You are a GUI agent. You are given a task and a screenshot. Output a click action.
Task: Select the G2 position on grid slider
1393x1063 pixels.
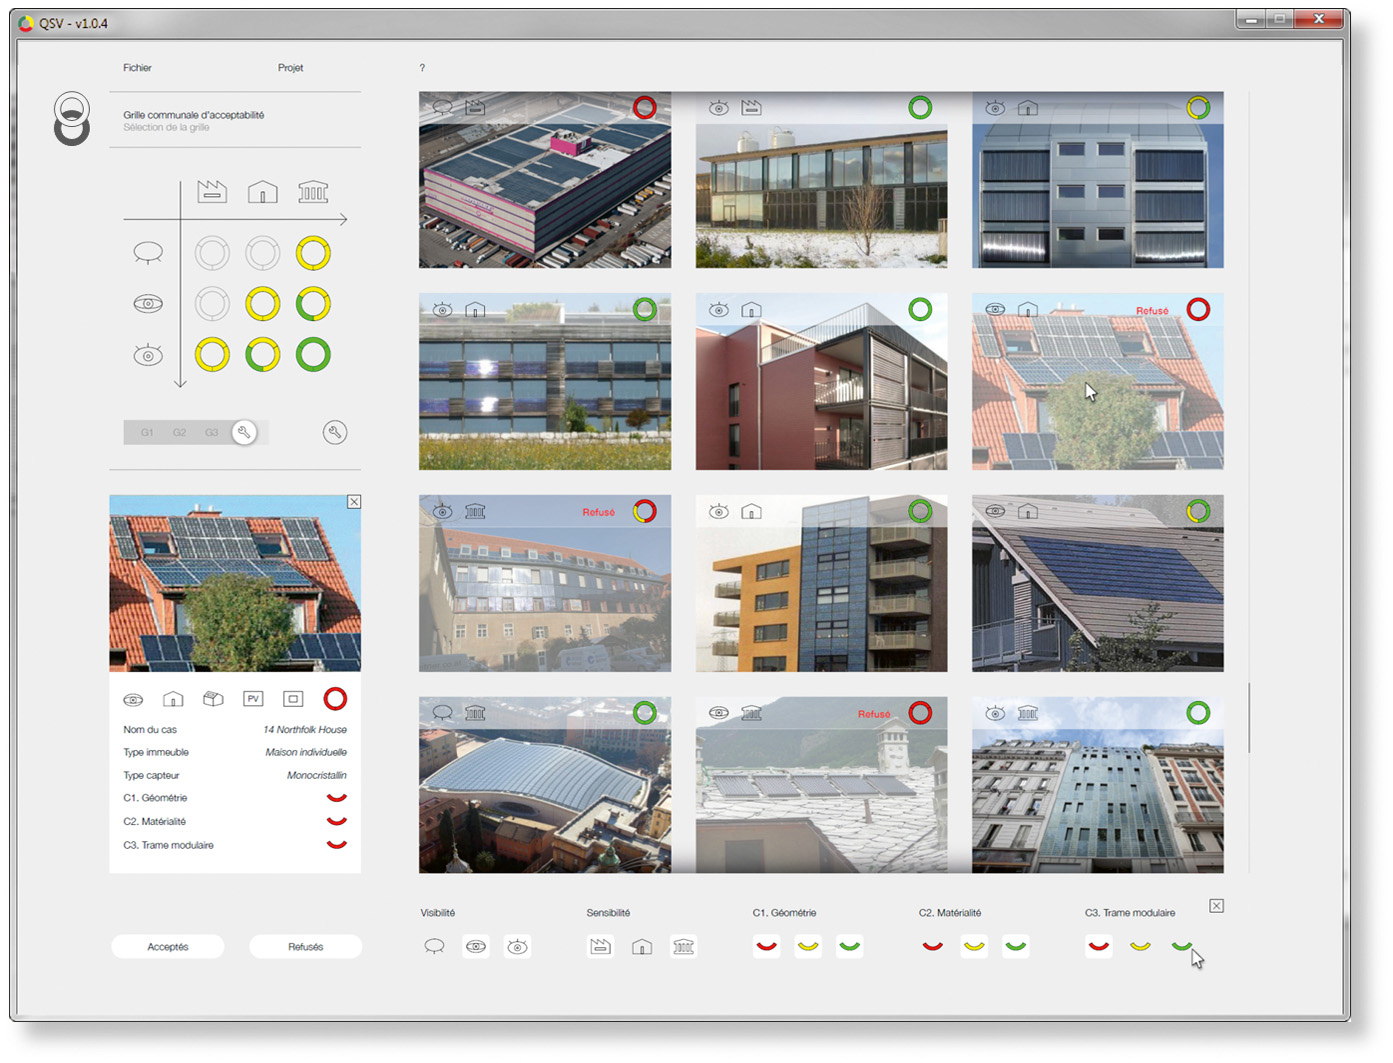(179, 433)
